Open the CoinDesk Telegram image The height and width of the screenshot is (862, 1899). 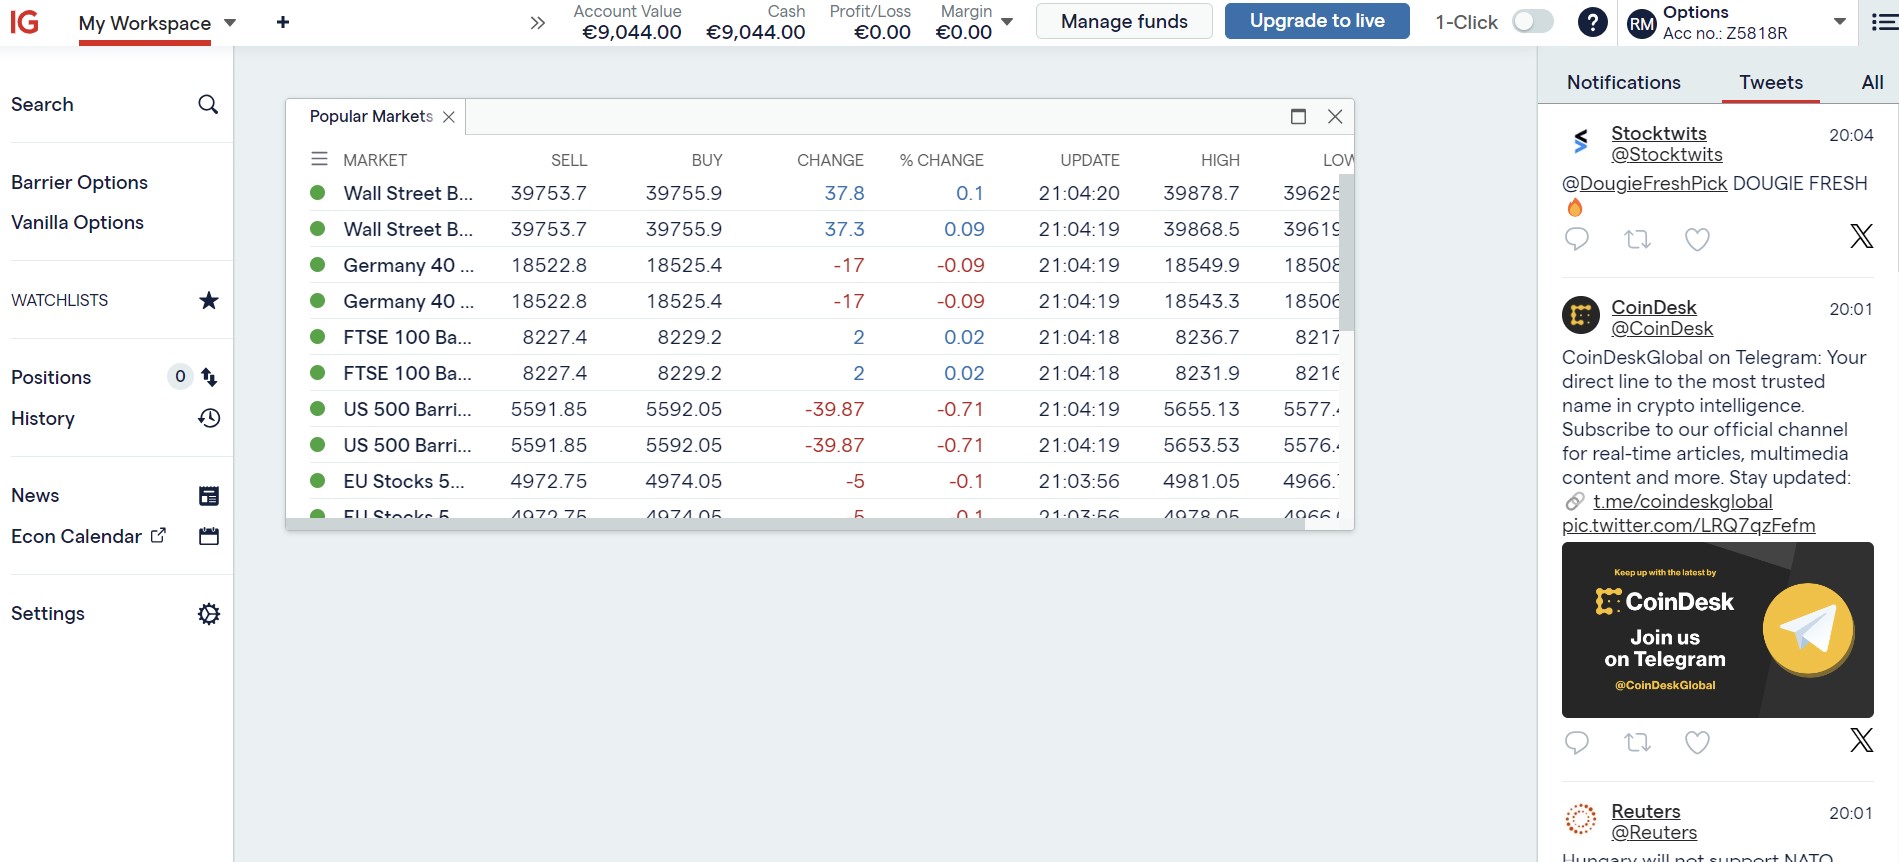pyautogui.click(x=1717, y=630)
